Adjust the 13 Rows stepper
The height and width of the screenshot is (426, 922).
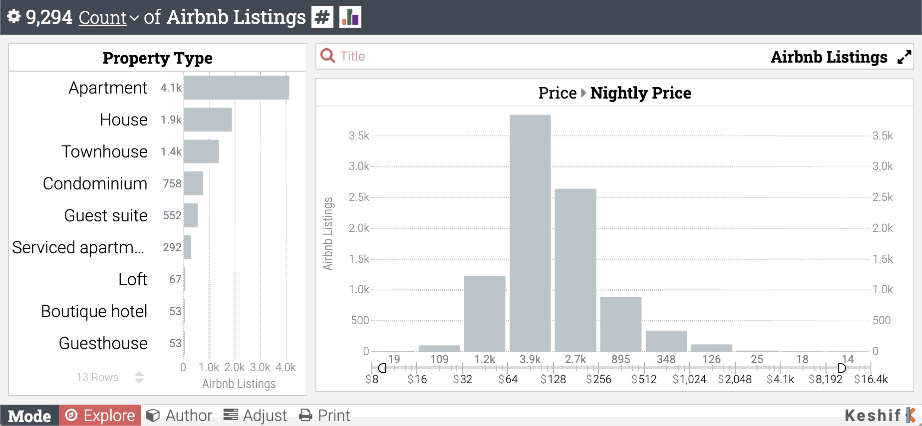point(139,377)
